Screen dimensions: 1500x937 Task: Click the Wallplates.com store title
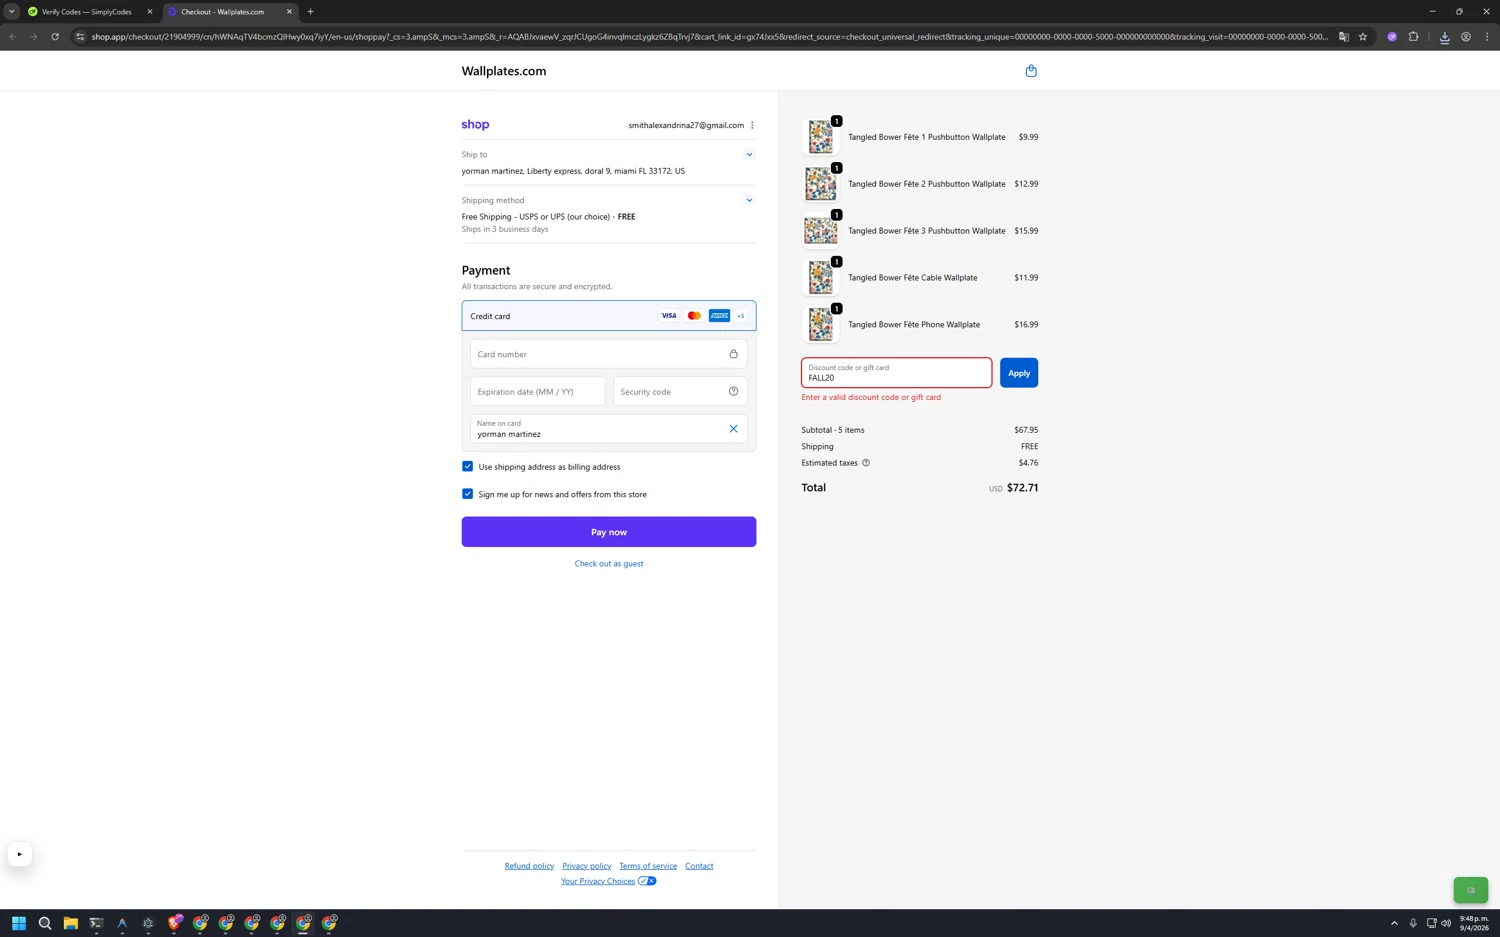pyautogui.click(x=504, y=71)
